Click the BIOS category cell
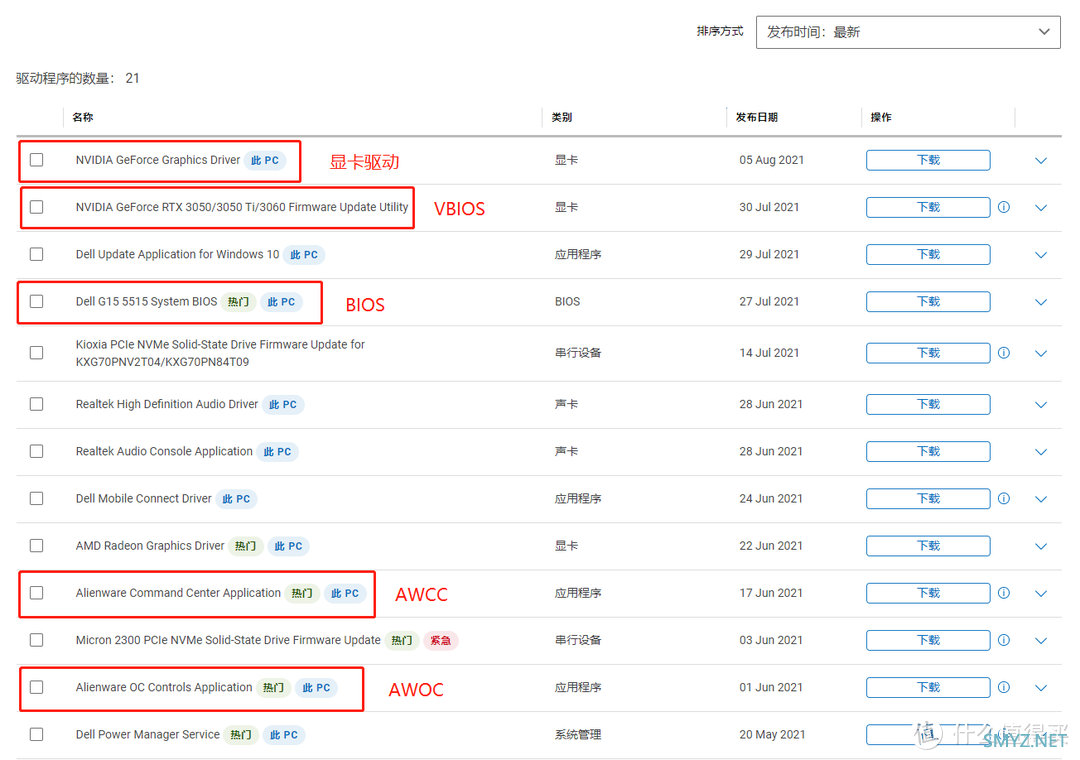Image resolution: width=1080 pixels, height=760 pixels. coord(568,301)
